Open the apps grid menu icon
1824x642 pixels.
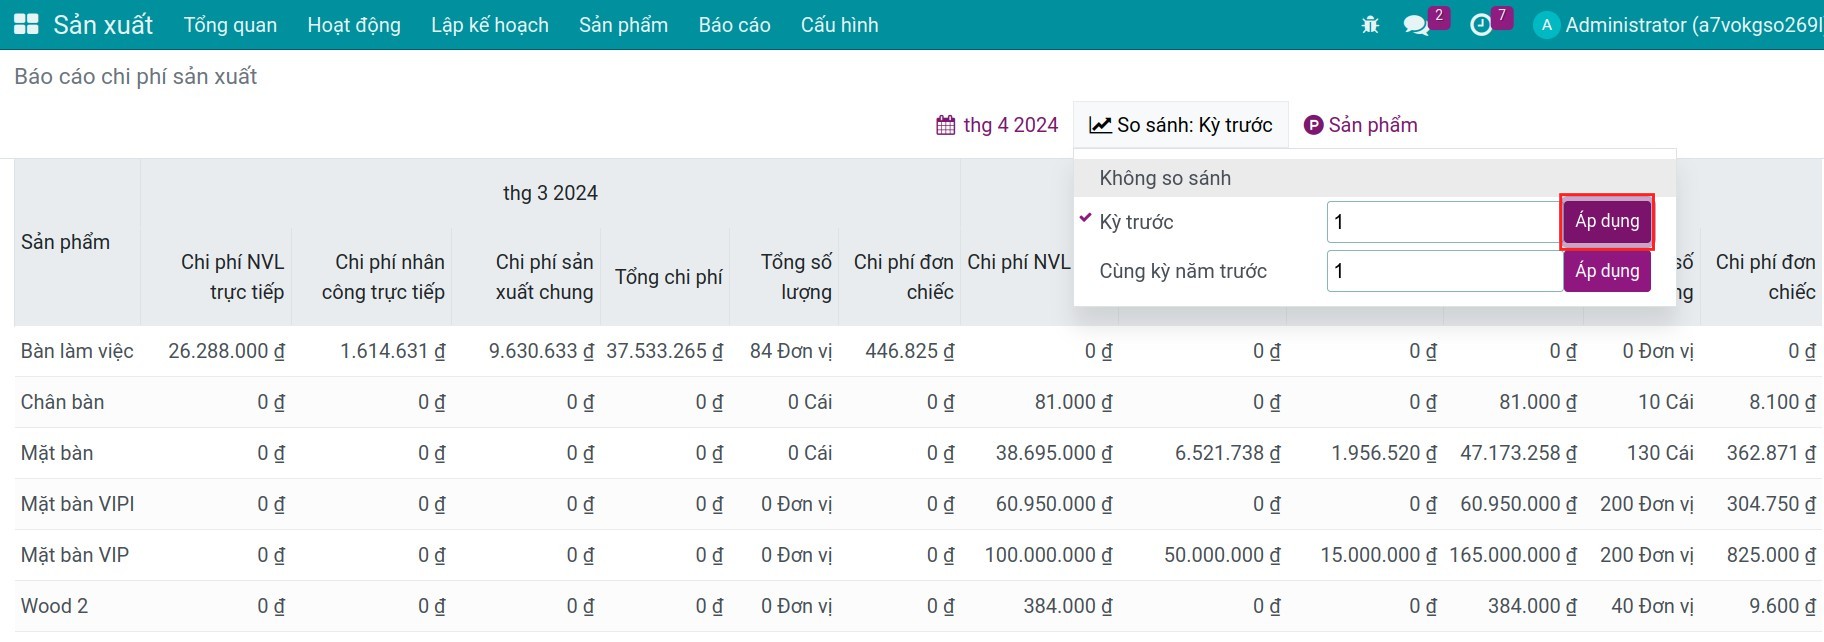tap(26, 25)
